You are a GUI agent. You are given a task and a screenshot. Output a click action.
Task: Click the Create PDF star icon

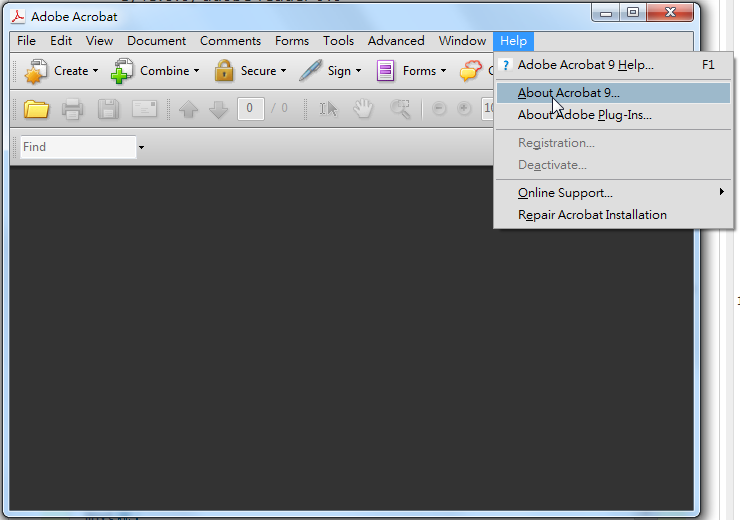(x=36, y=71)
